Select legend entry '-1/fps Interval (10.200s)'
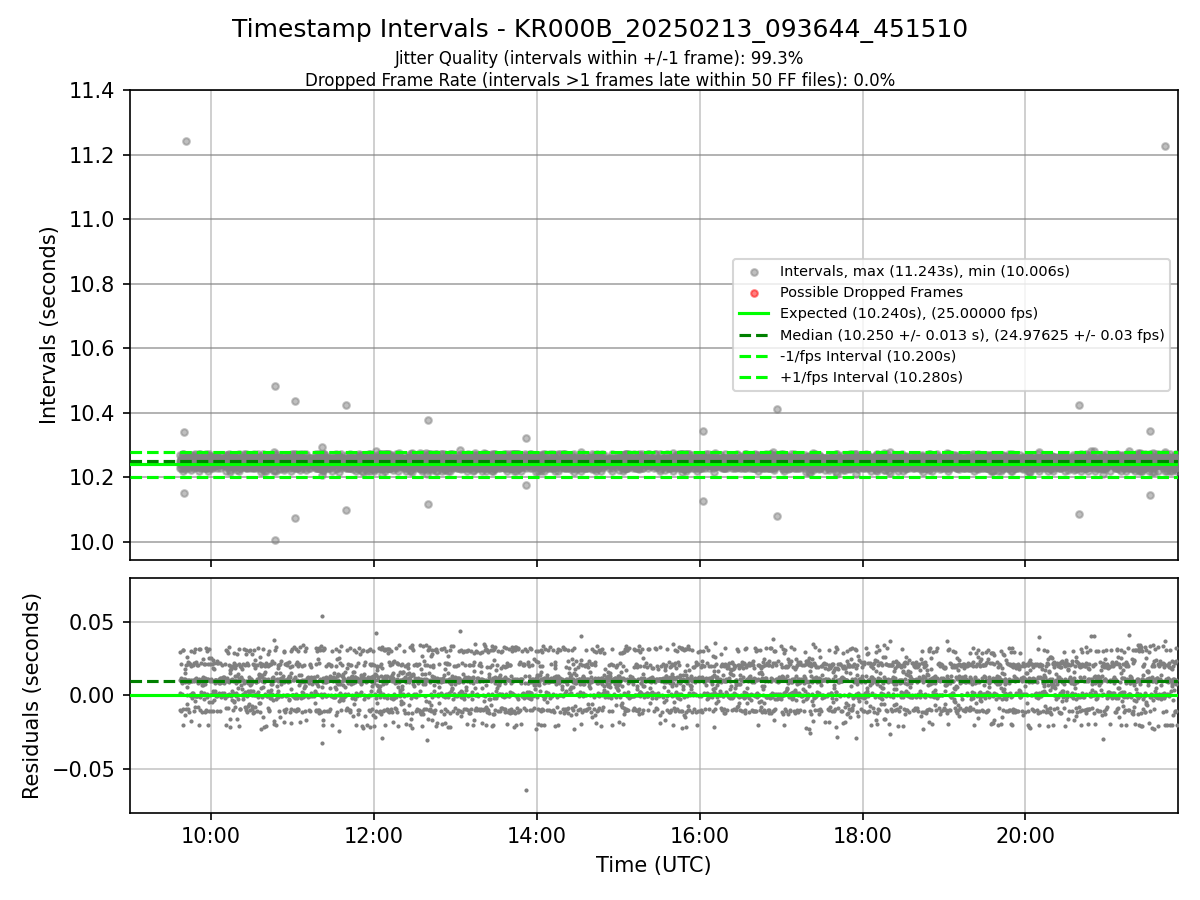Viewport: 1200px width, 900px height. [x=868, y=356]
